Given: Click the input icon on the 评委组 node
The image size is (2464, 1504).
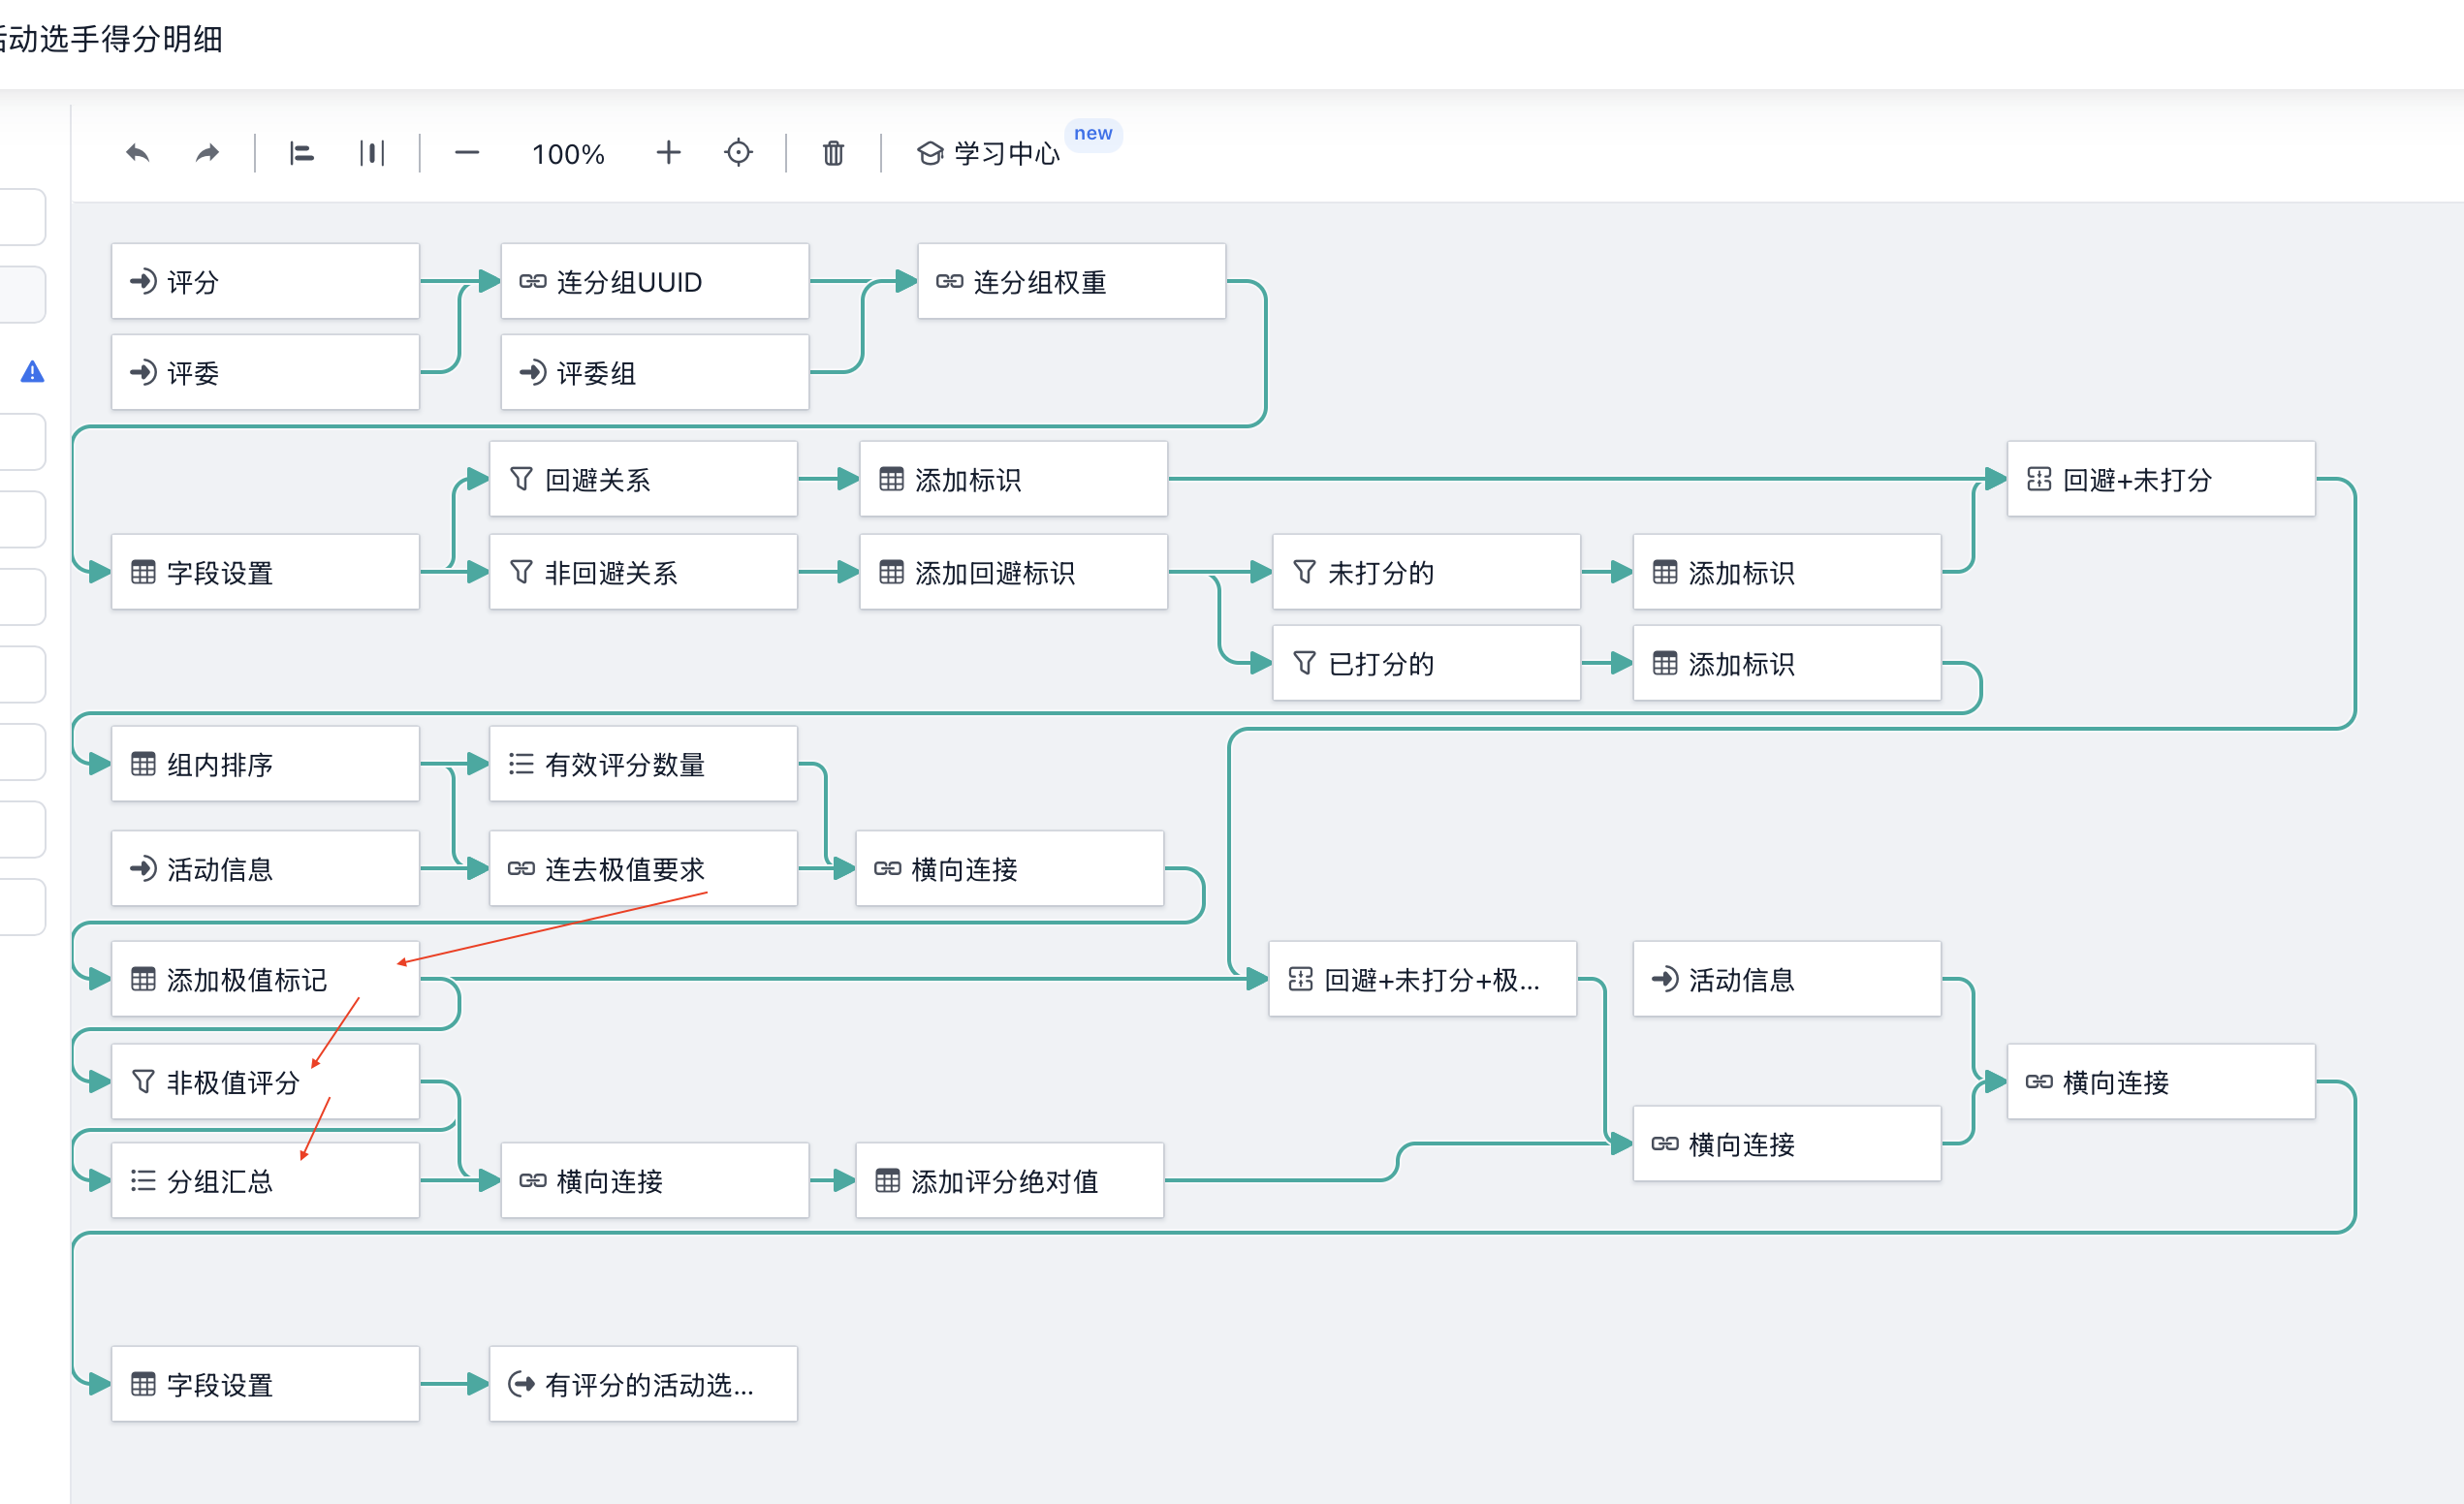Looking at the screenshot, I should tap(533, 372).
